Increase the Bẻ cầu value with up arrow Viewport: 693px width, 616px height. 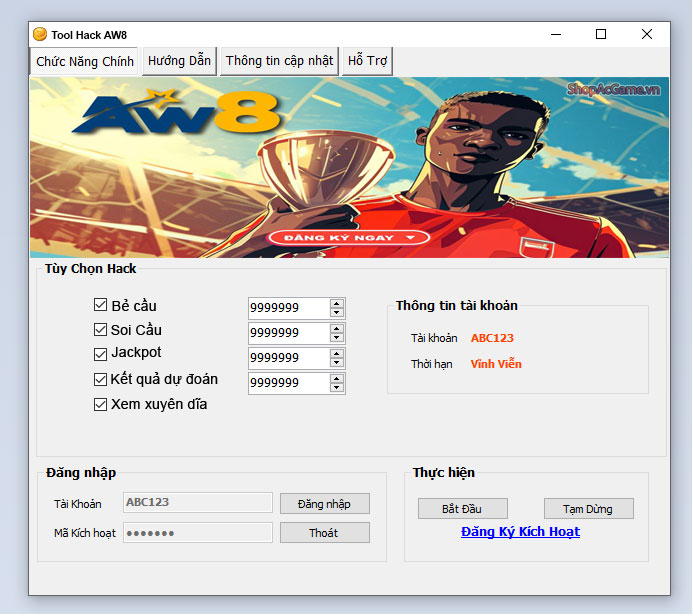tap(337, 304)
